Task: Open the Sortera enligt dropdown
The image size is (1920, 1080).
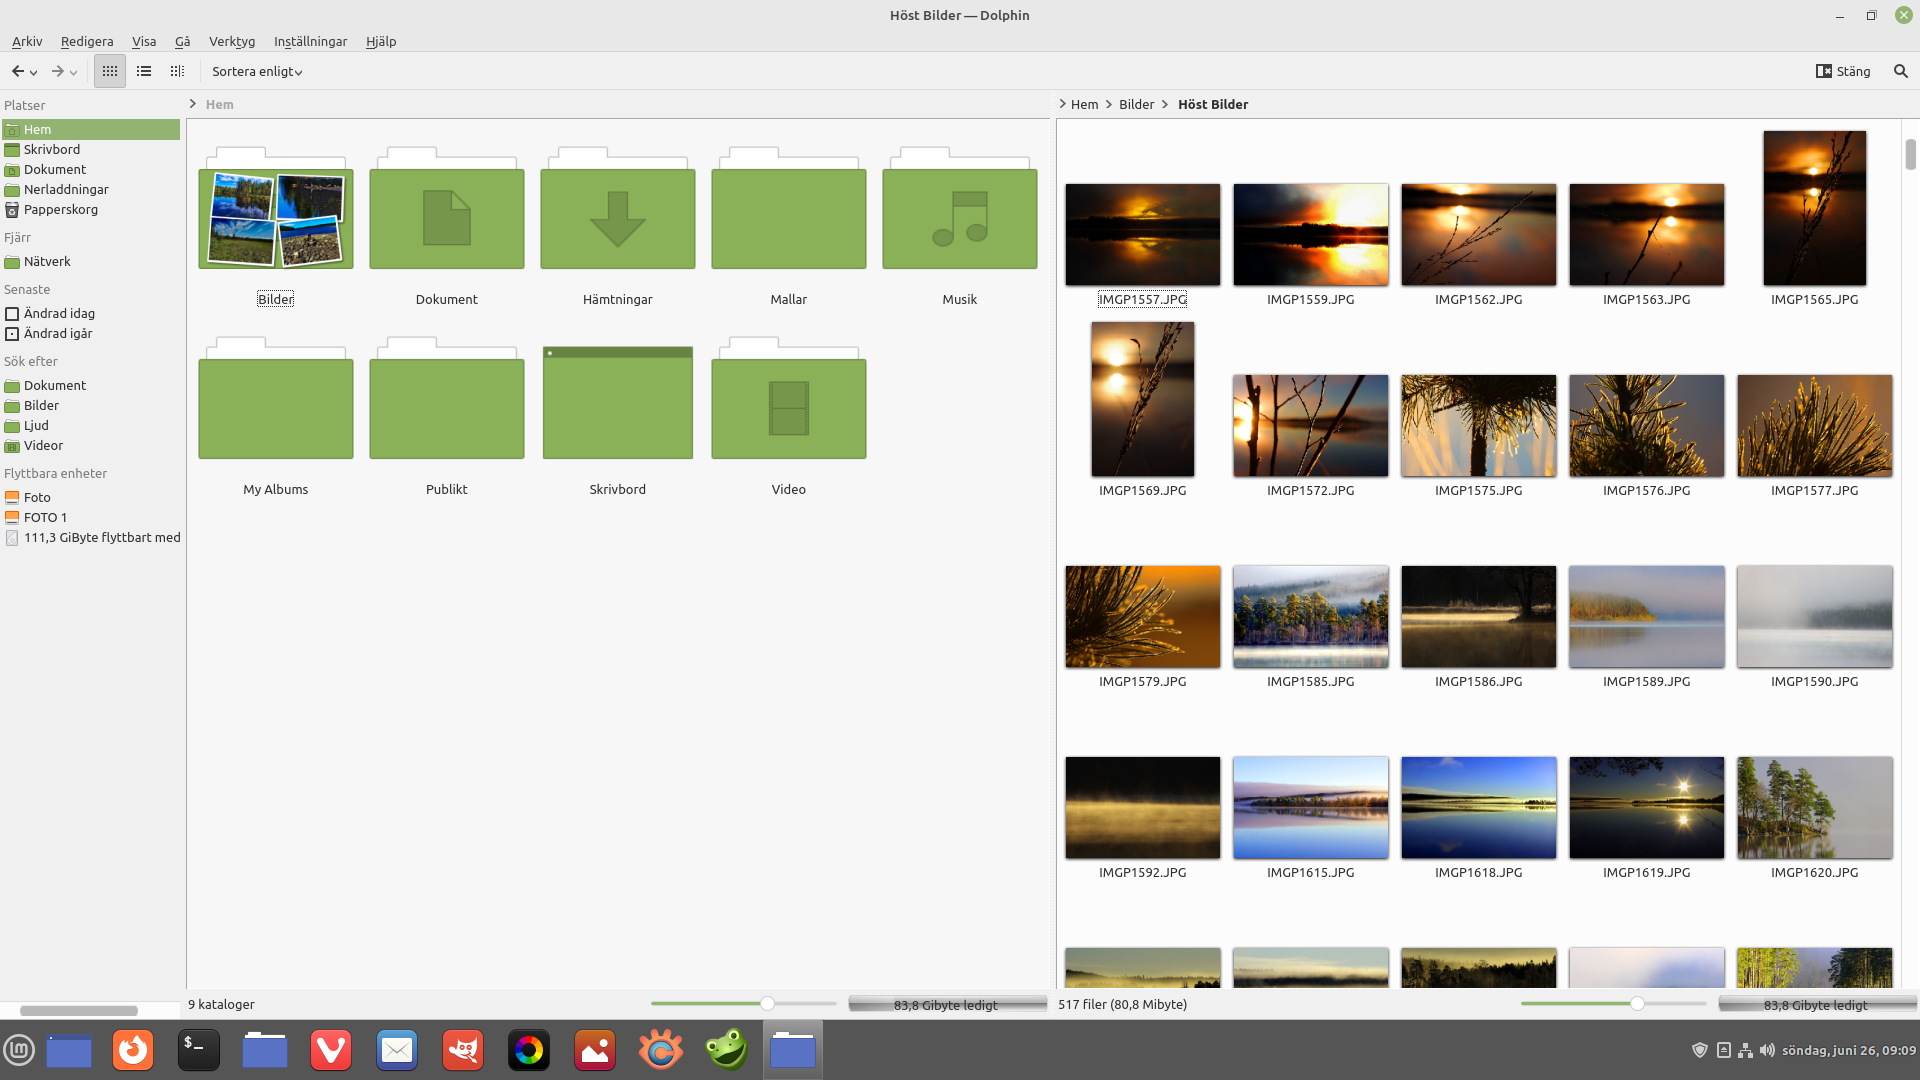Action: [257, 71]
